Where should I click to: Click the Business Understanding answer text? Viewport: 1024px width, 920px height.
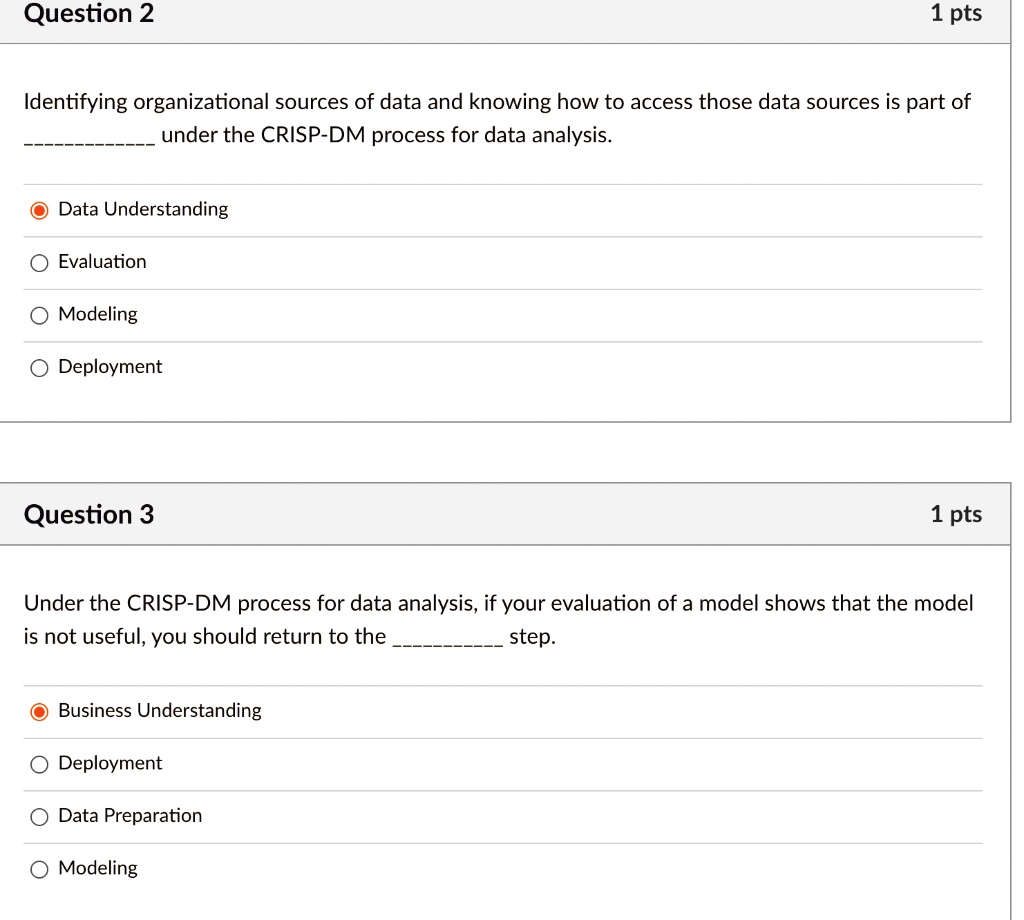click(159, 710)
